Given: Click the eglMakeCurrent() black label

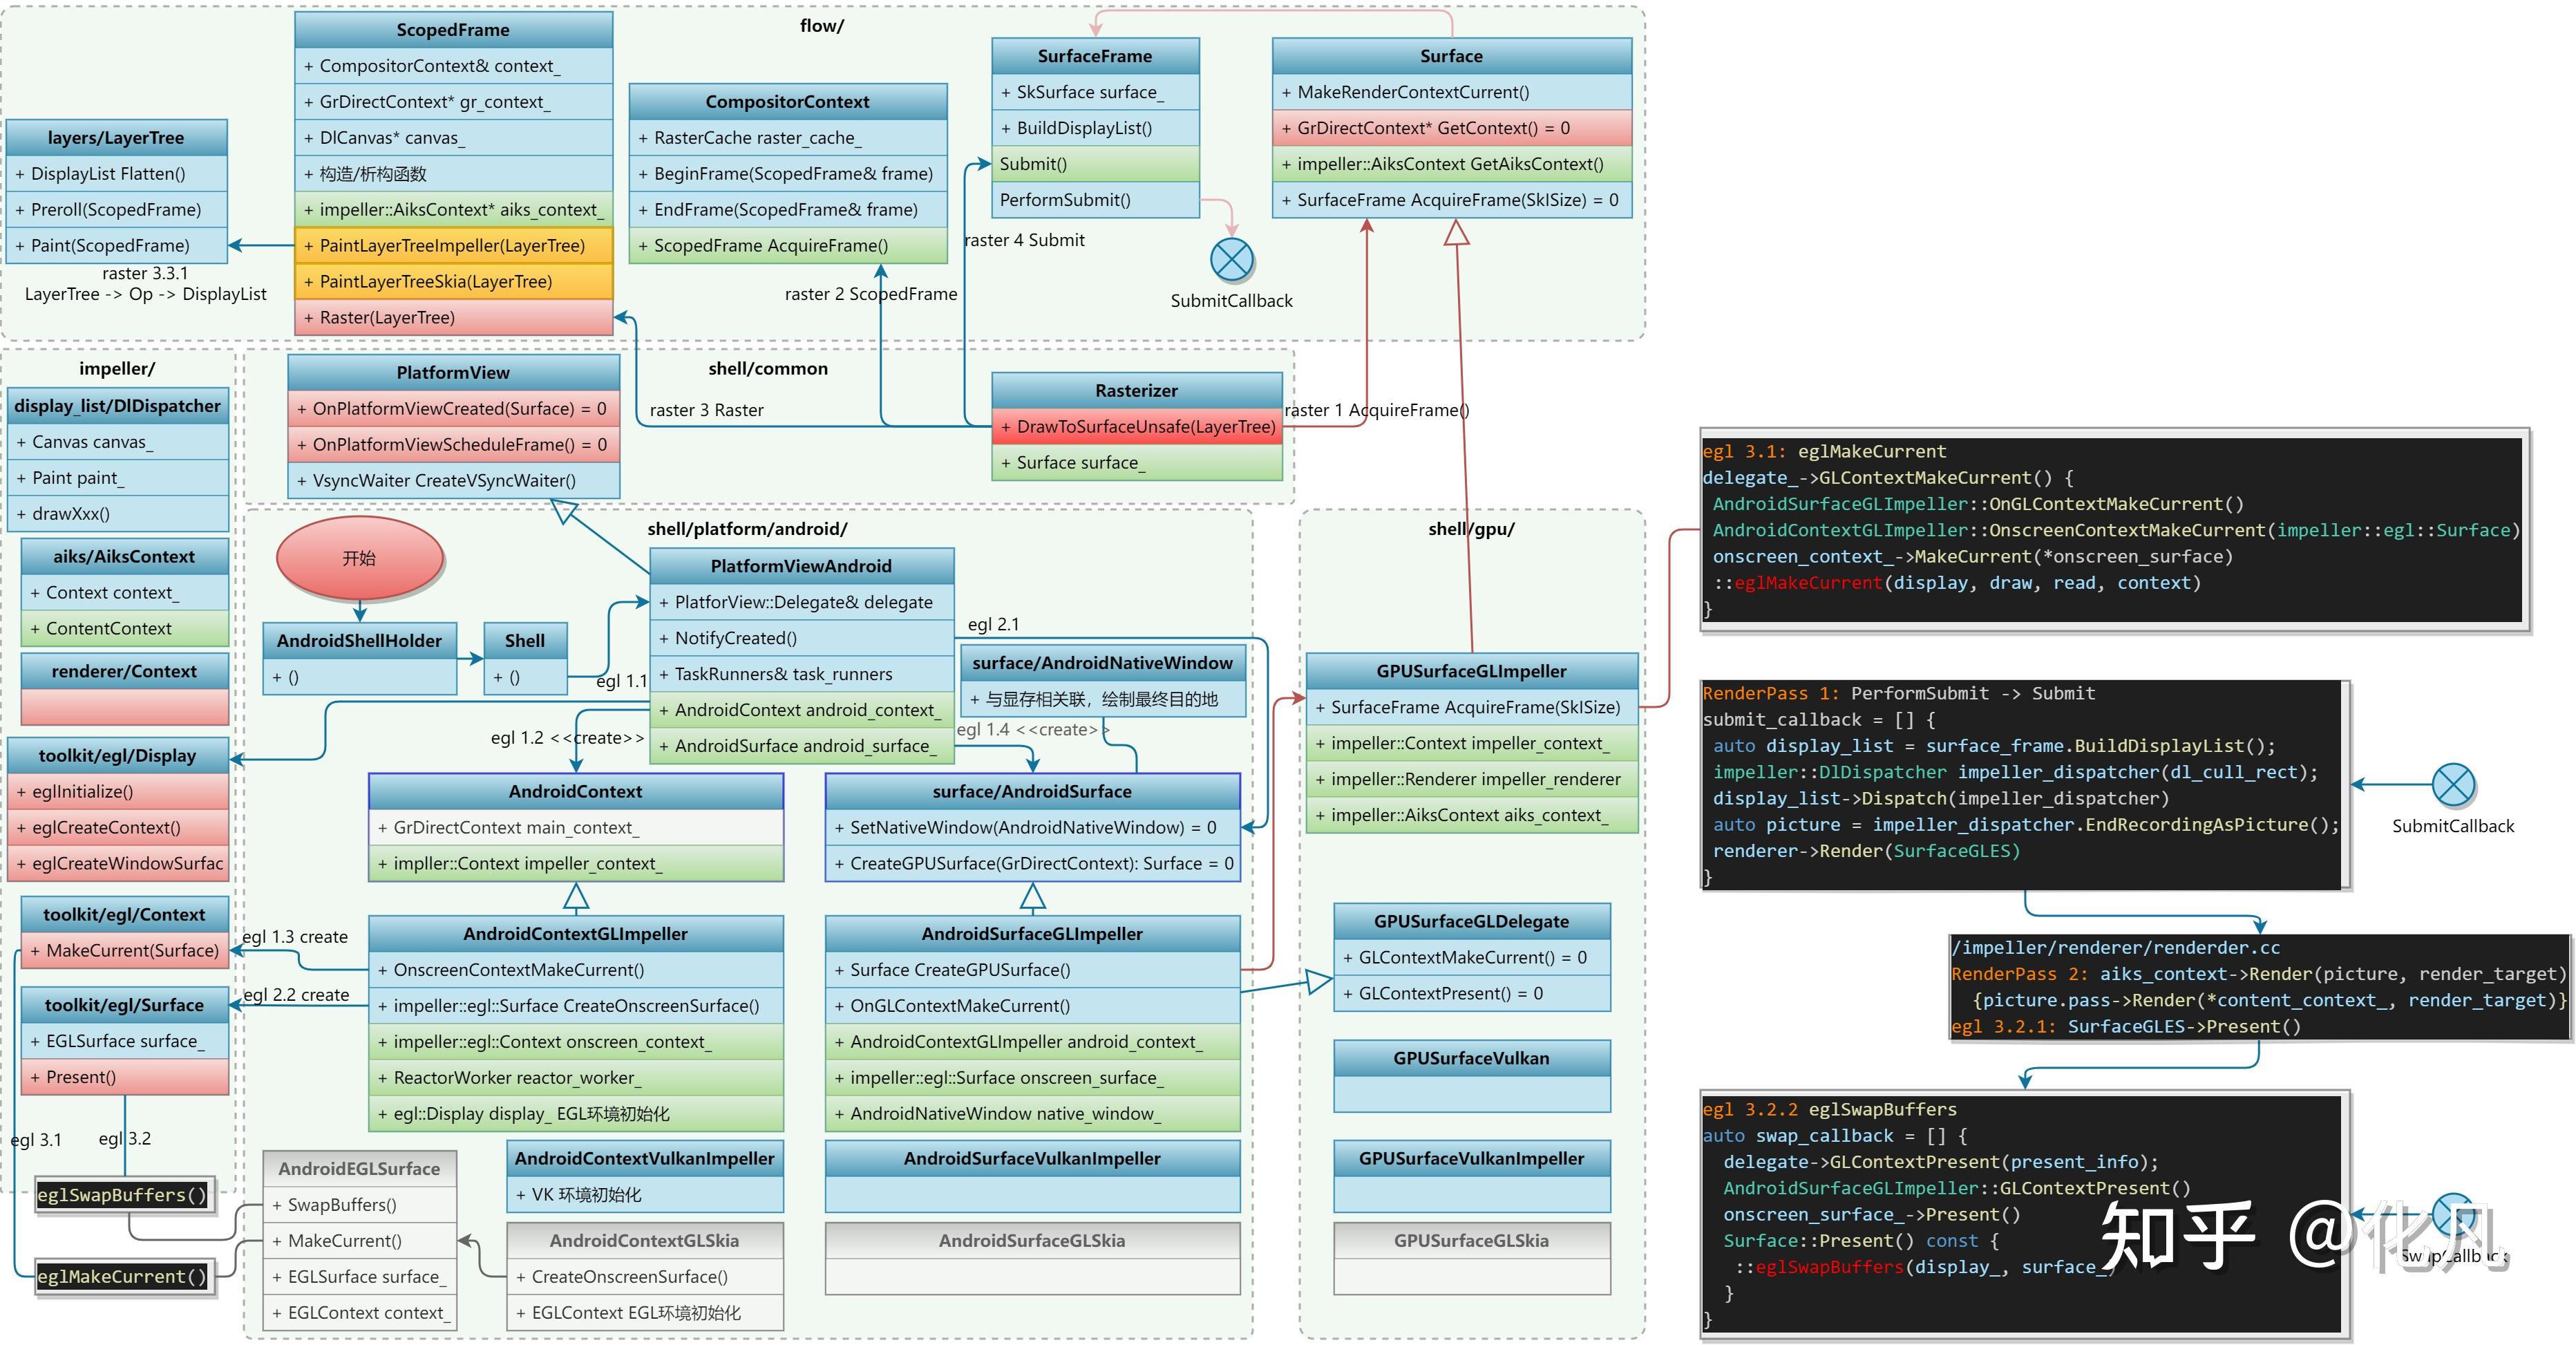Looking at the screenshot, I should 124,1277.
